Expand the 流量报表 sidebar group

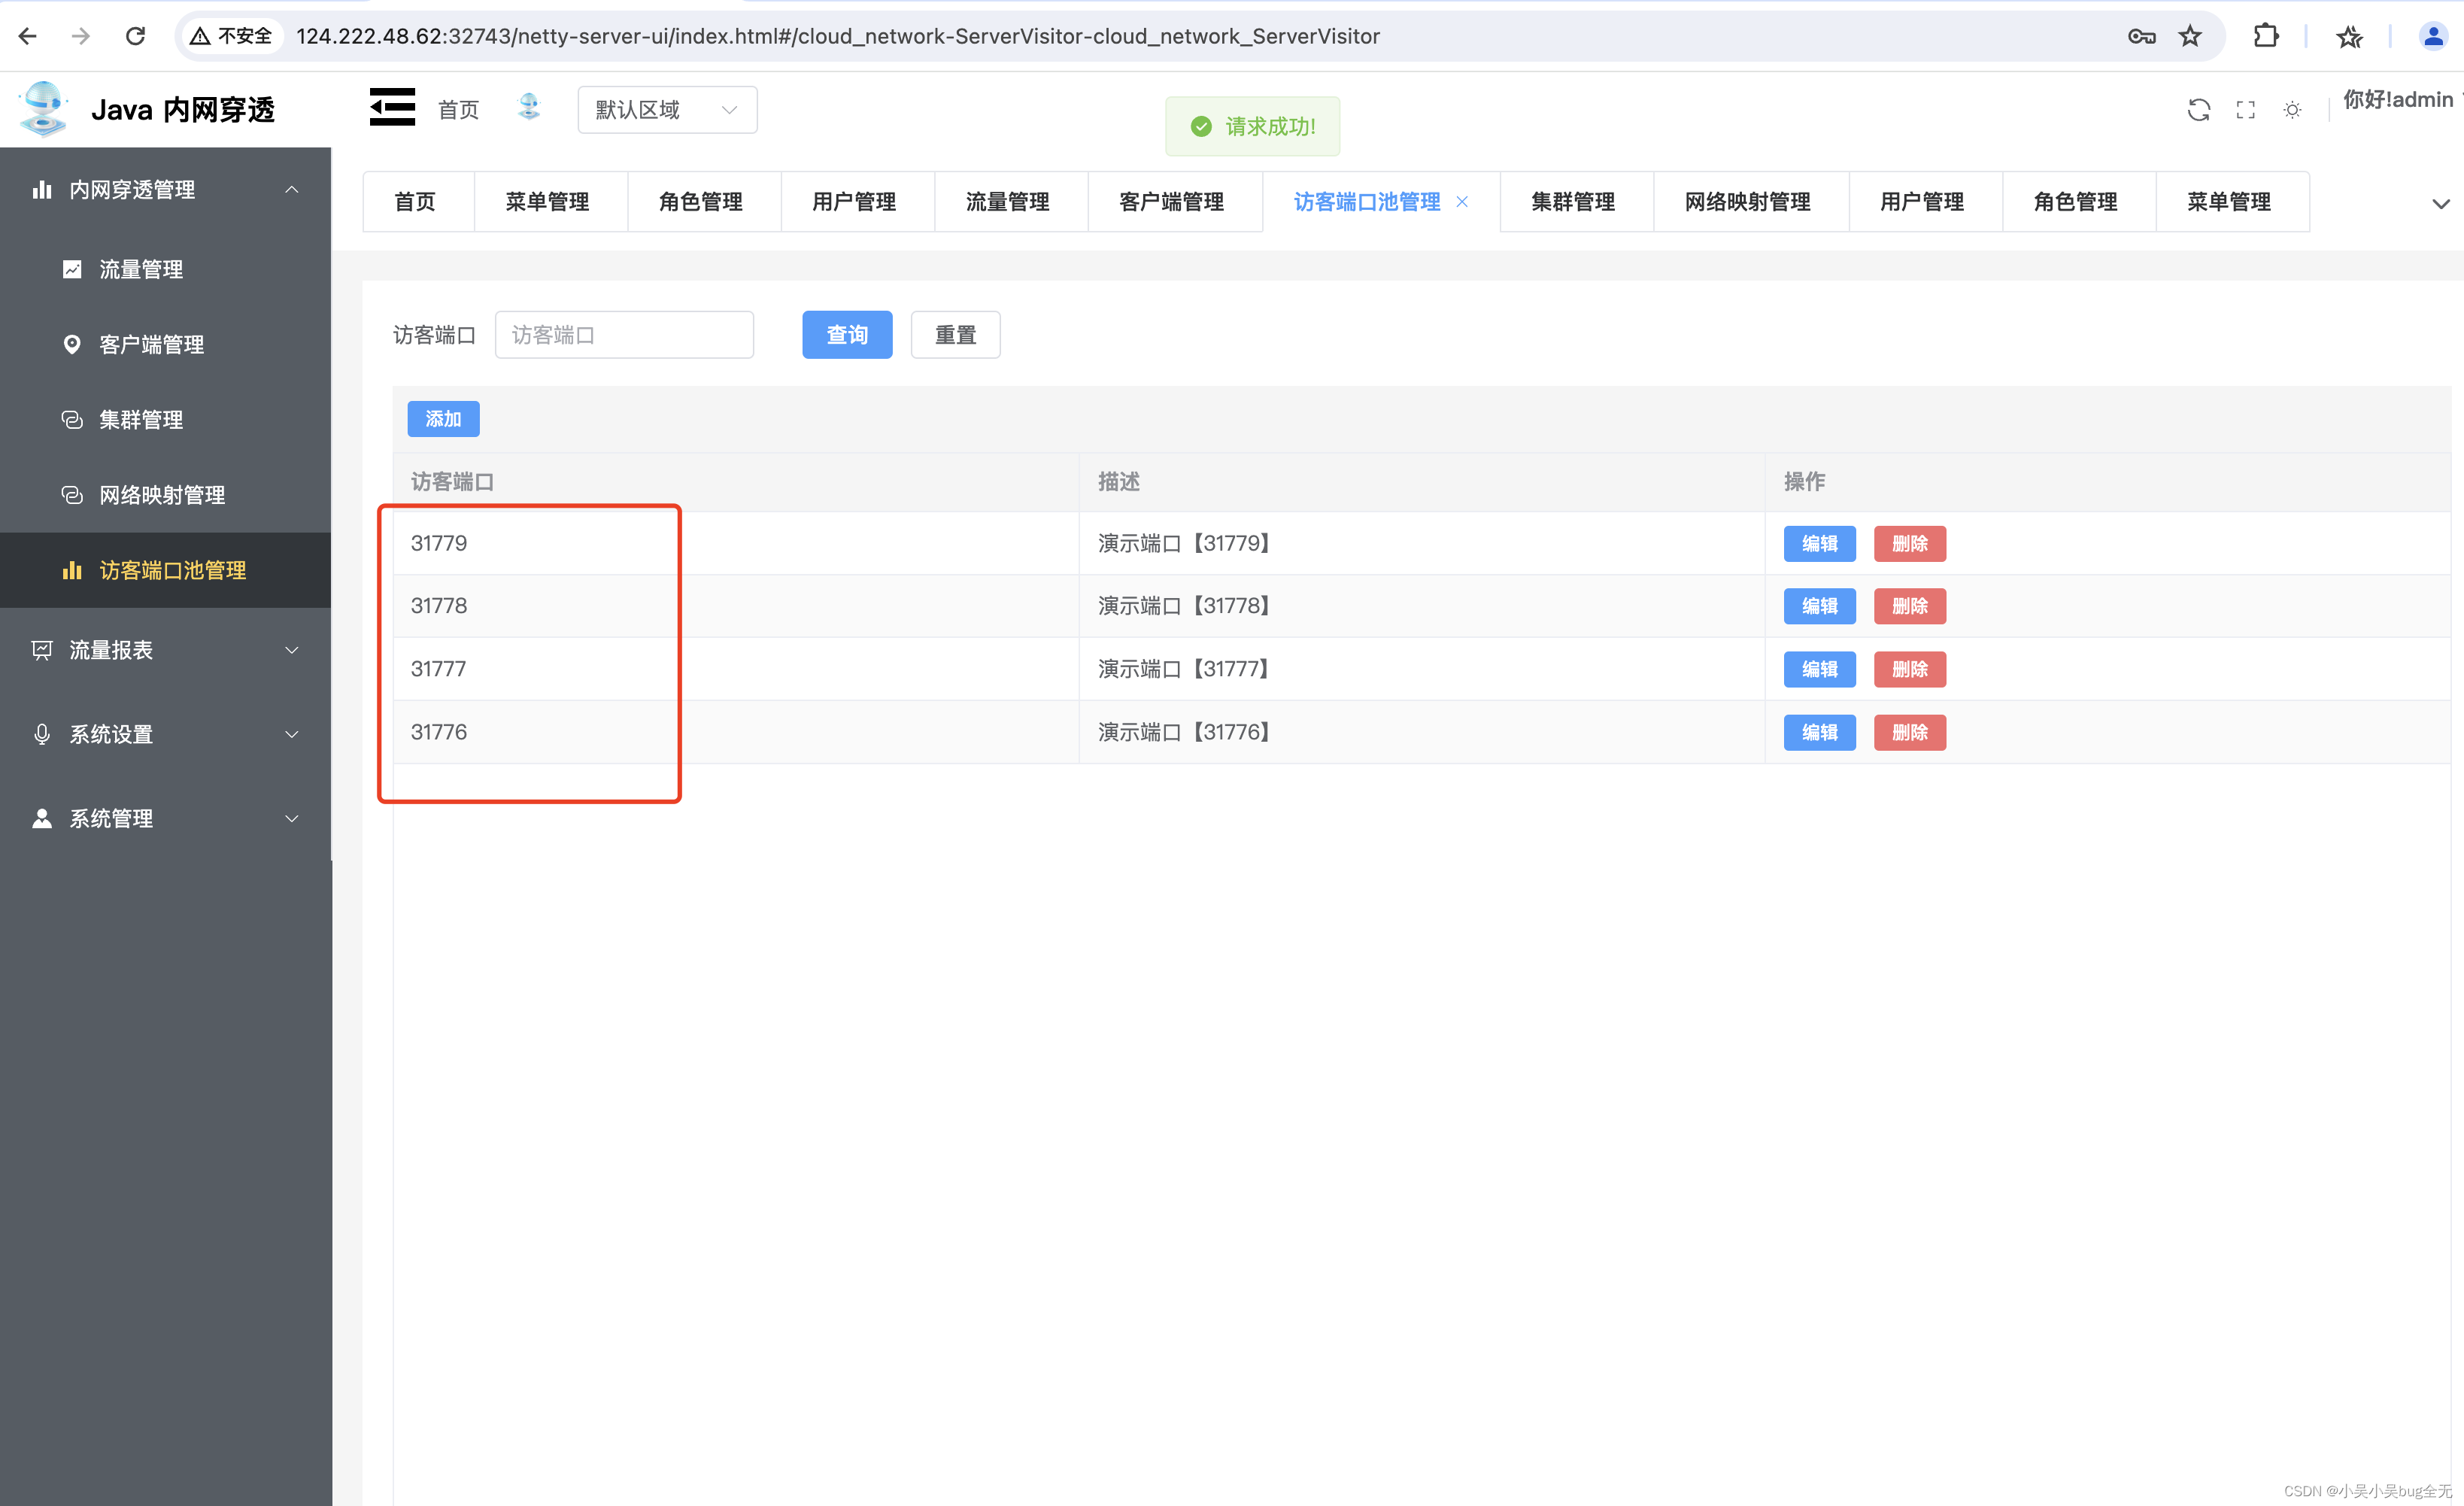coord(165,650)
